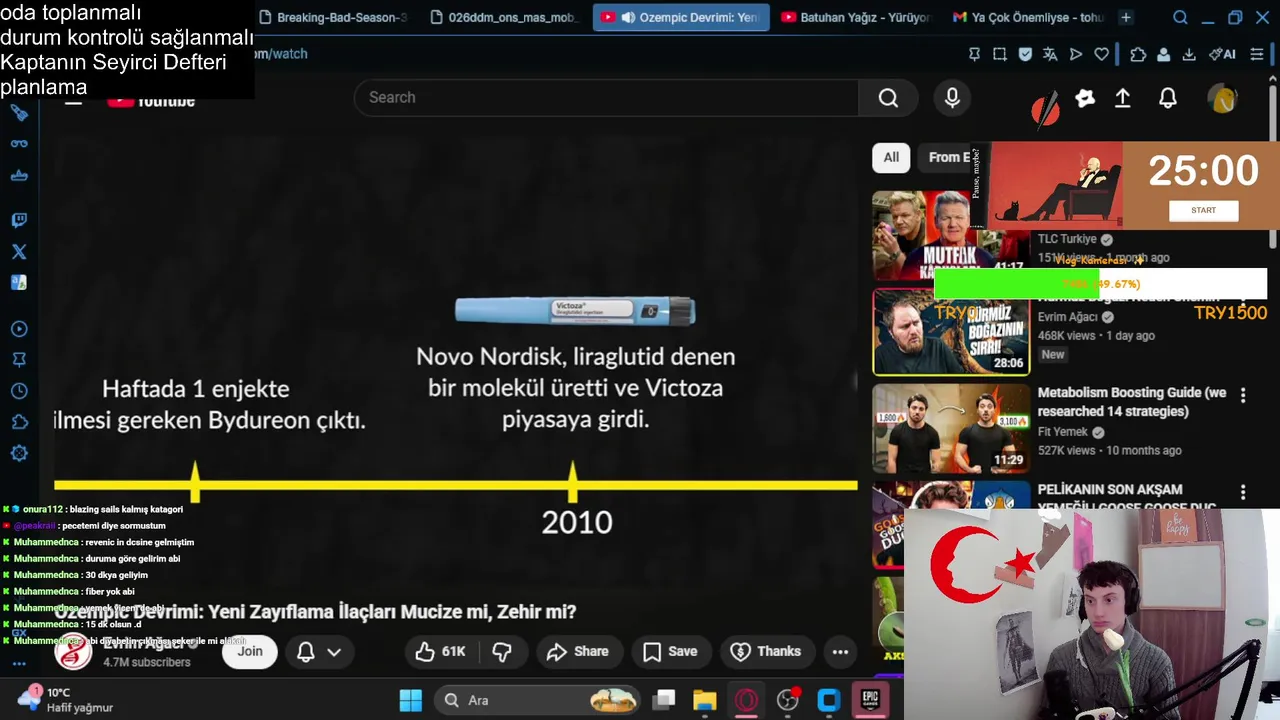Click the YouTube upload arrow icon
The height and width of the screenshot is (720, 1280).
click(1123, 98)
